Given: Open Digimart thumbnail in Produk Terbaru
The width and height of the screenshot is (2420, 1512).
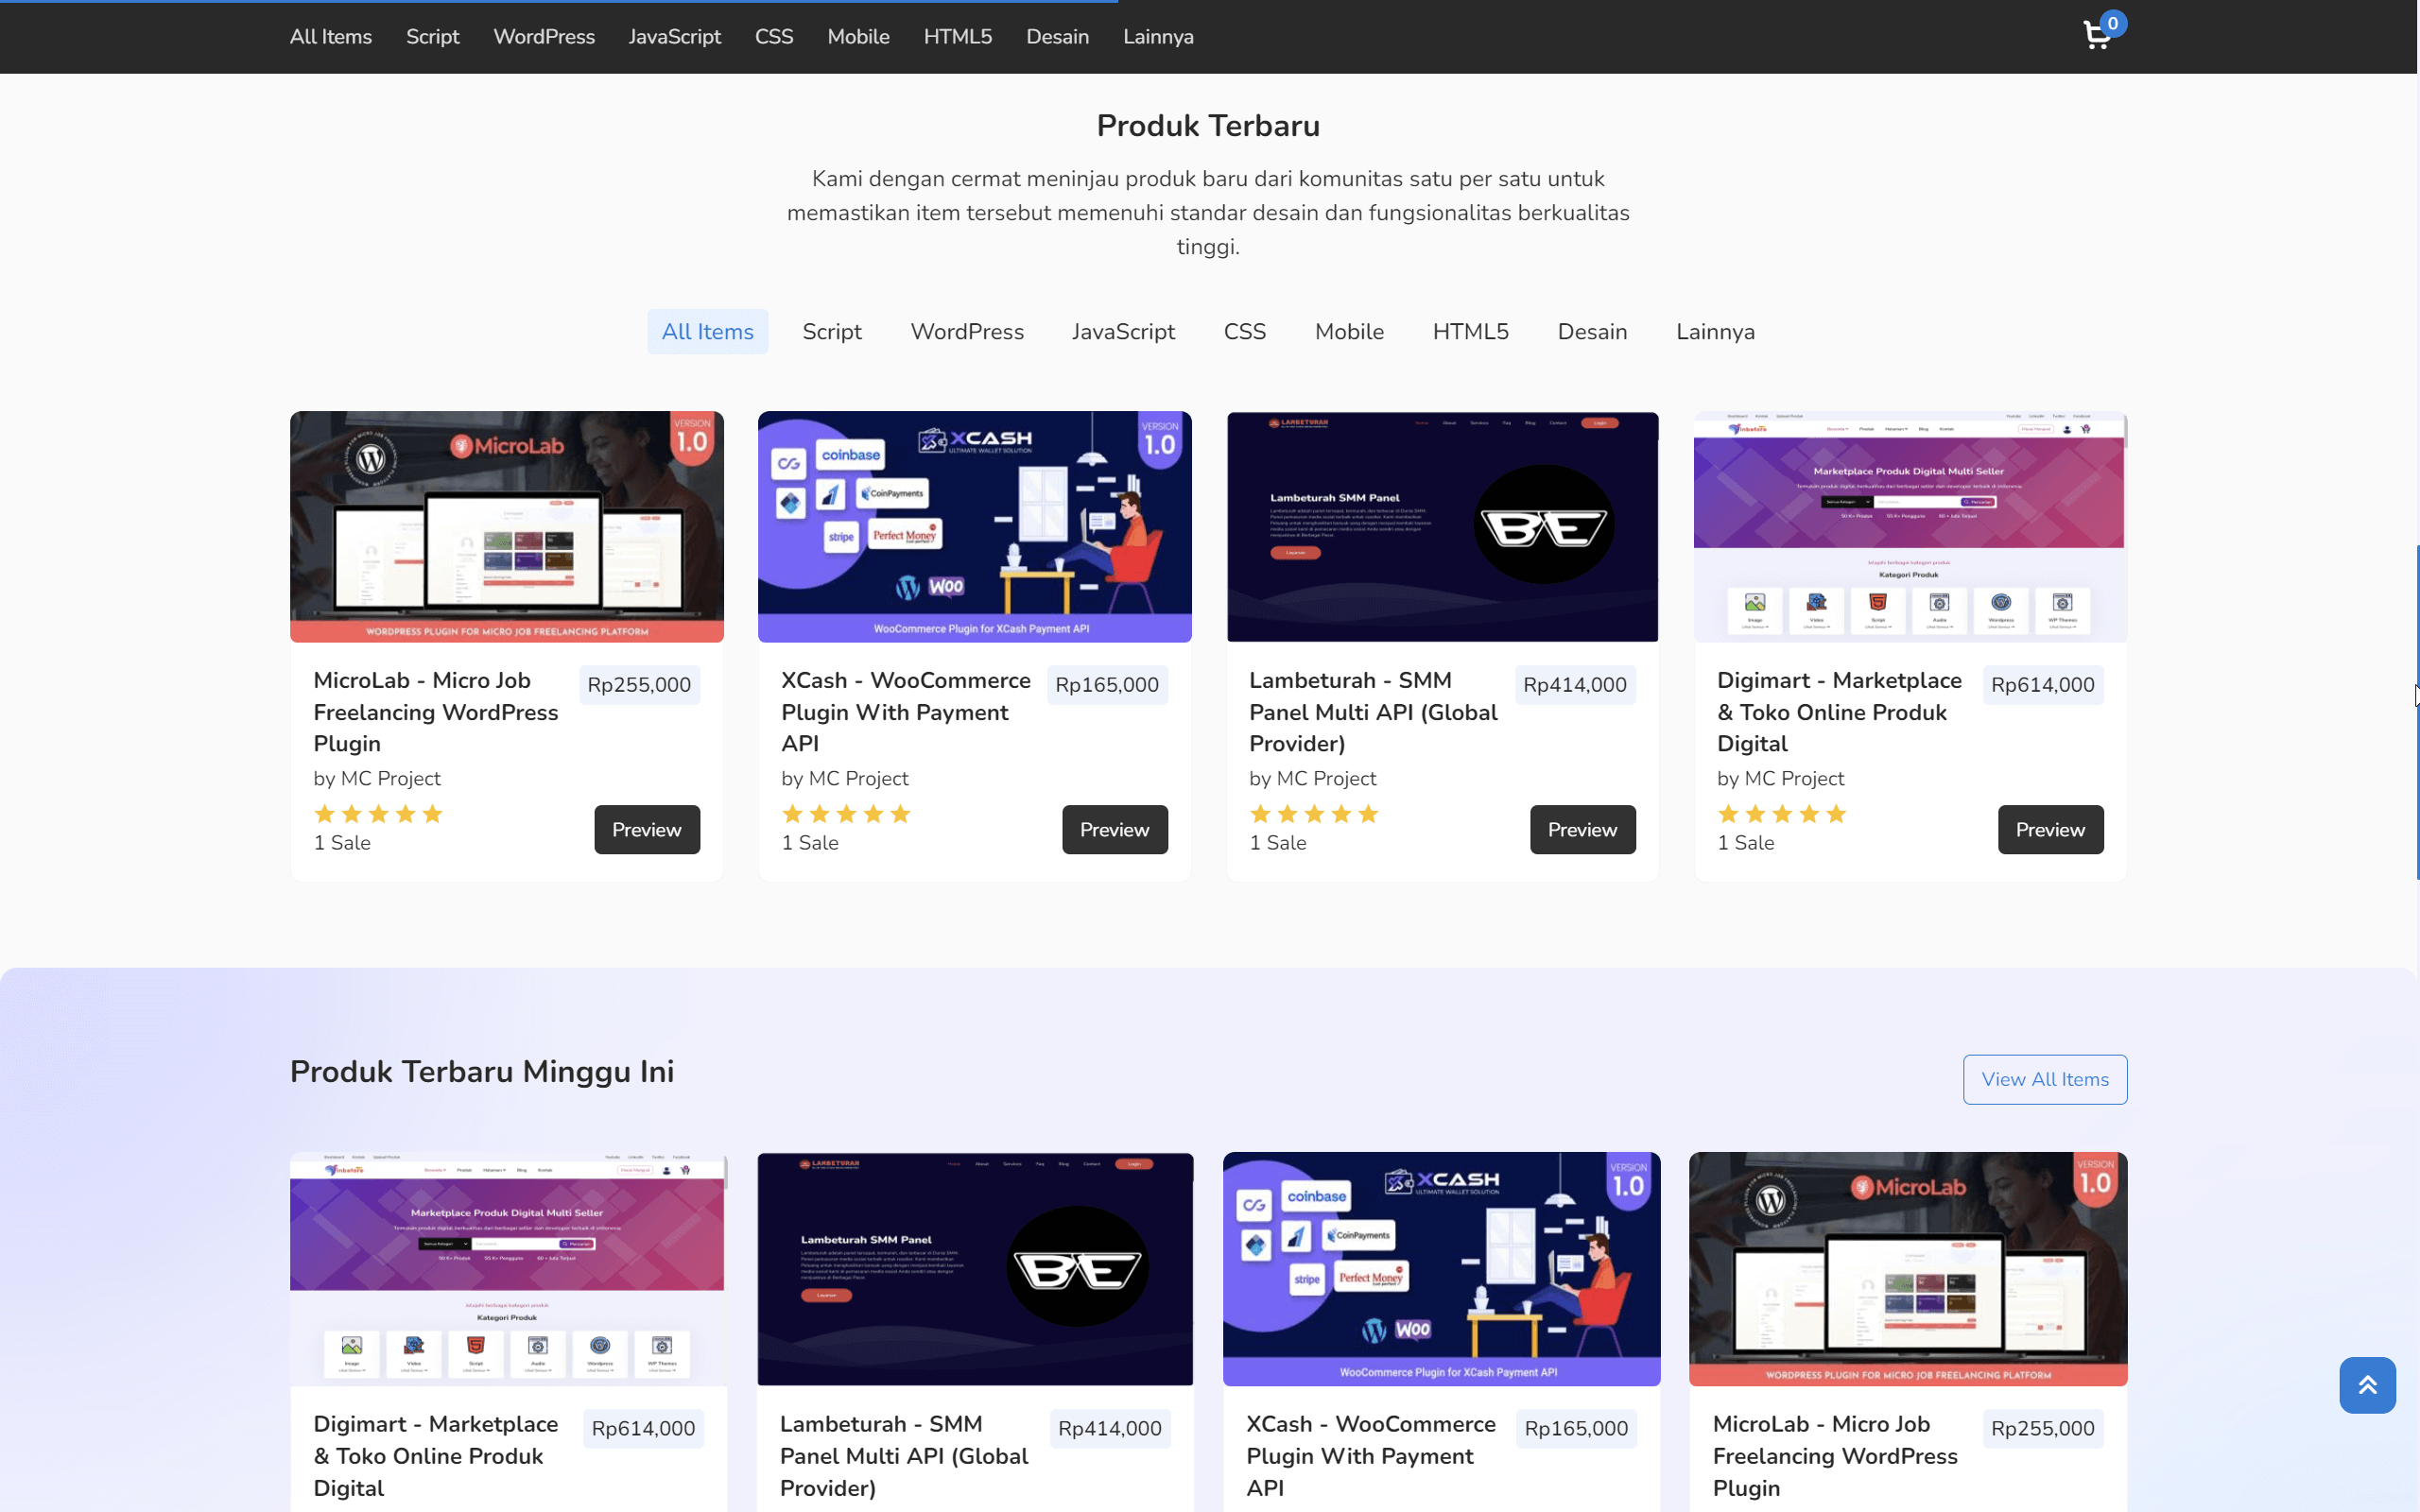Looking at the screenshot, I should (1910, 526).
